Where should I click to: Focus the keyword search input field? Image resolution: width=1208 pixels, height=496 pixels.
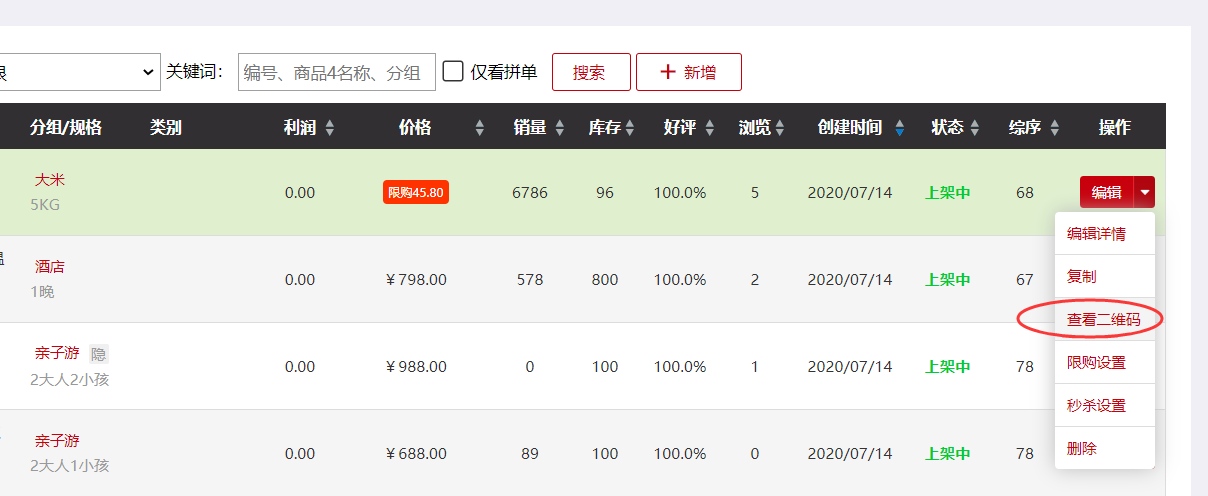(x=336, y=72)
